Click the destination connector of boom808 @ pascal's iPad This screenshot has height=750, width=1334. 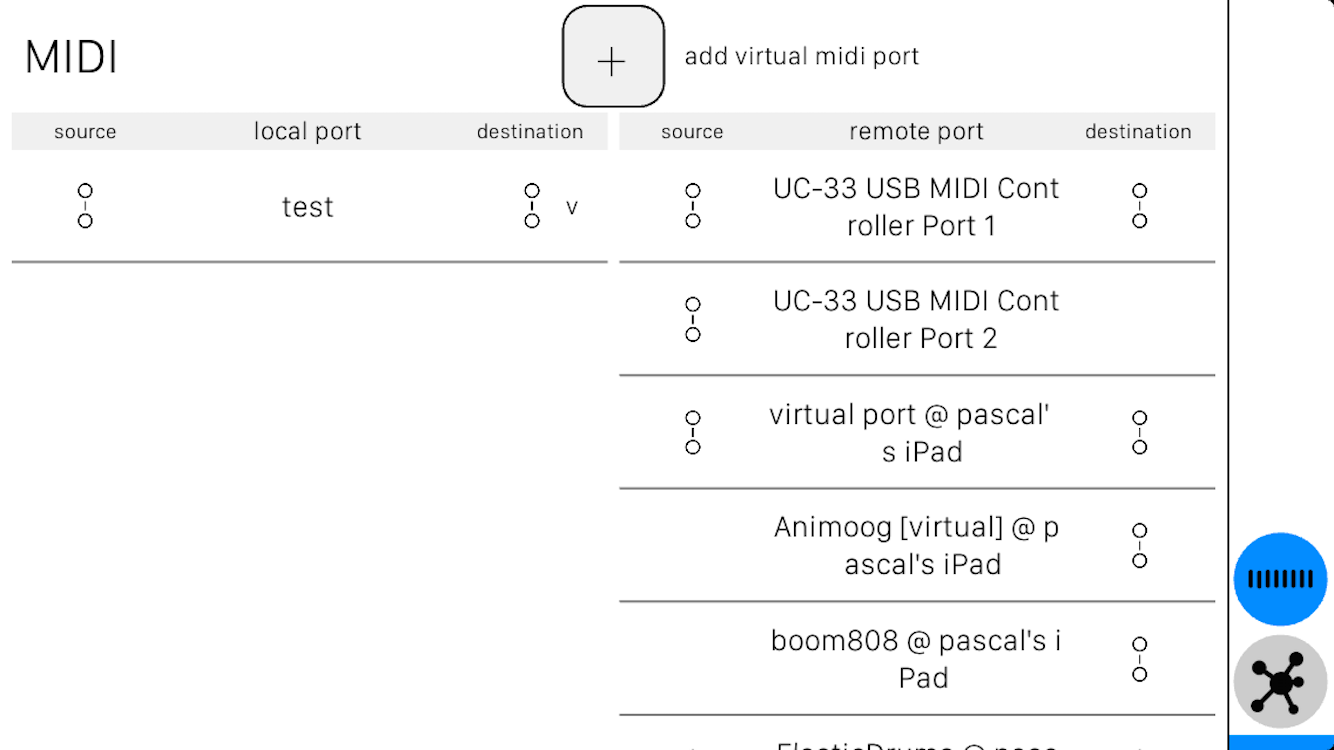[x=1139, y=657]
